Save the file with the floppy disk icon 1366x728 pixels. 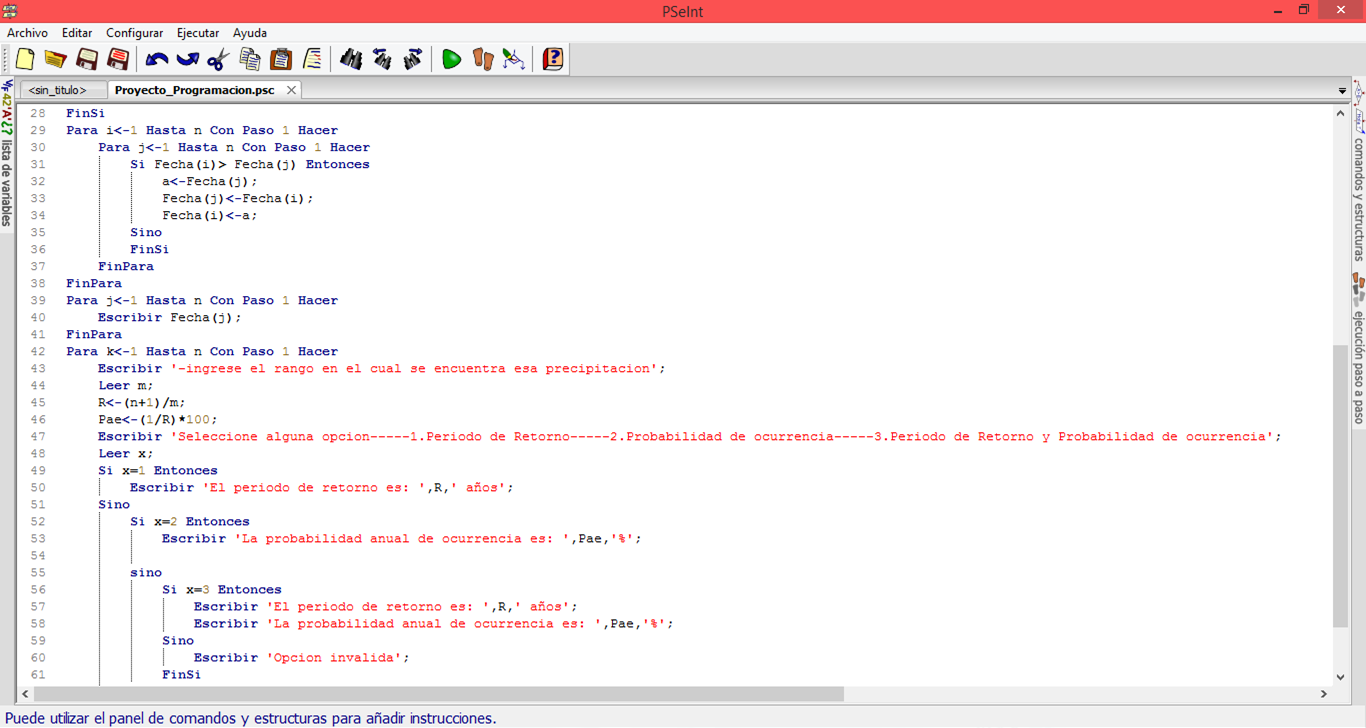[x=87, y=59]
